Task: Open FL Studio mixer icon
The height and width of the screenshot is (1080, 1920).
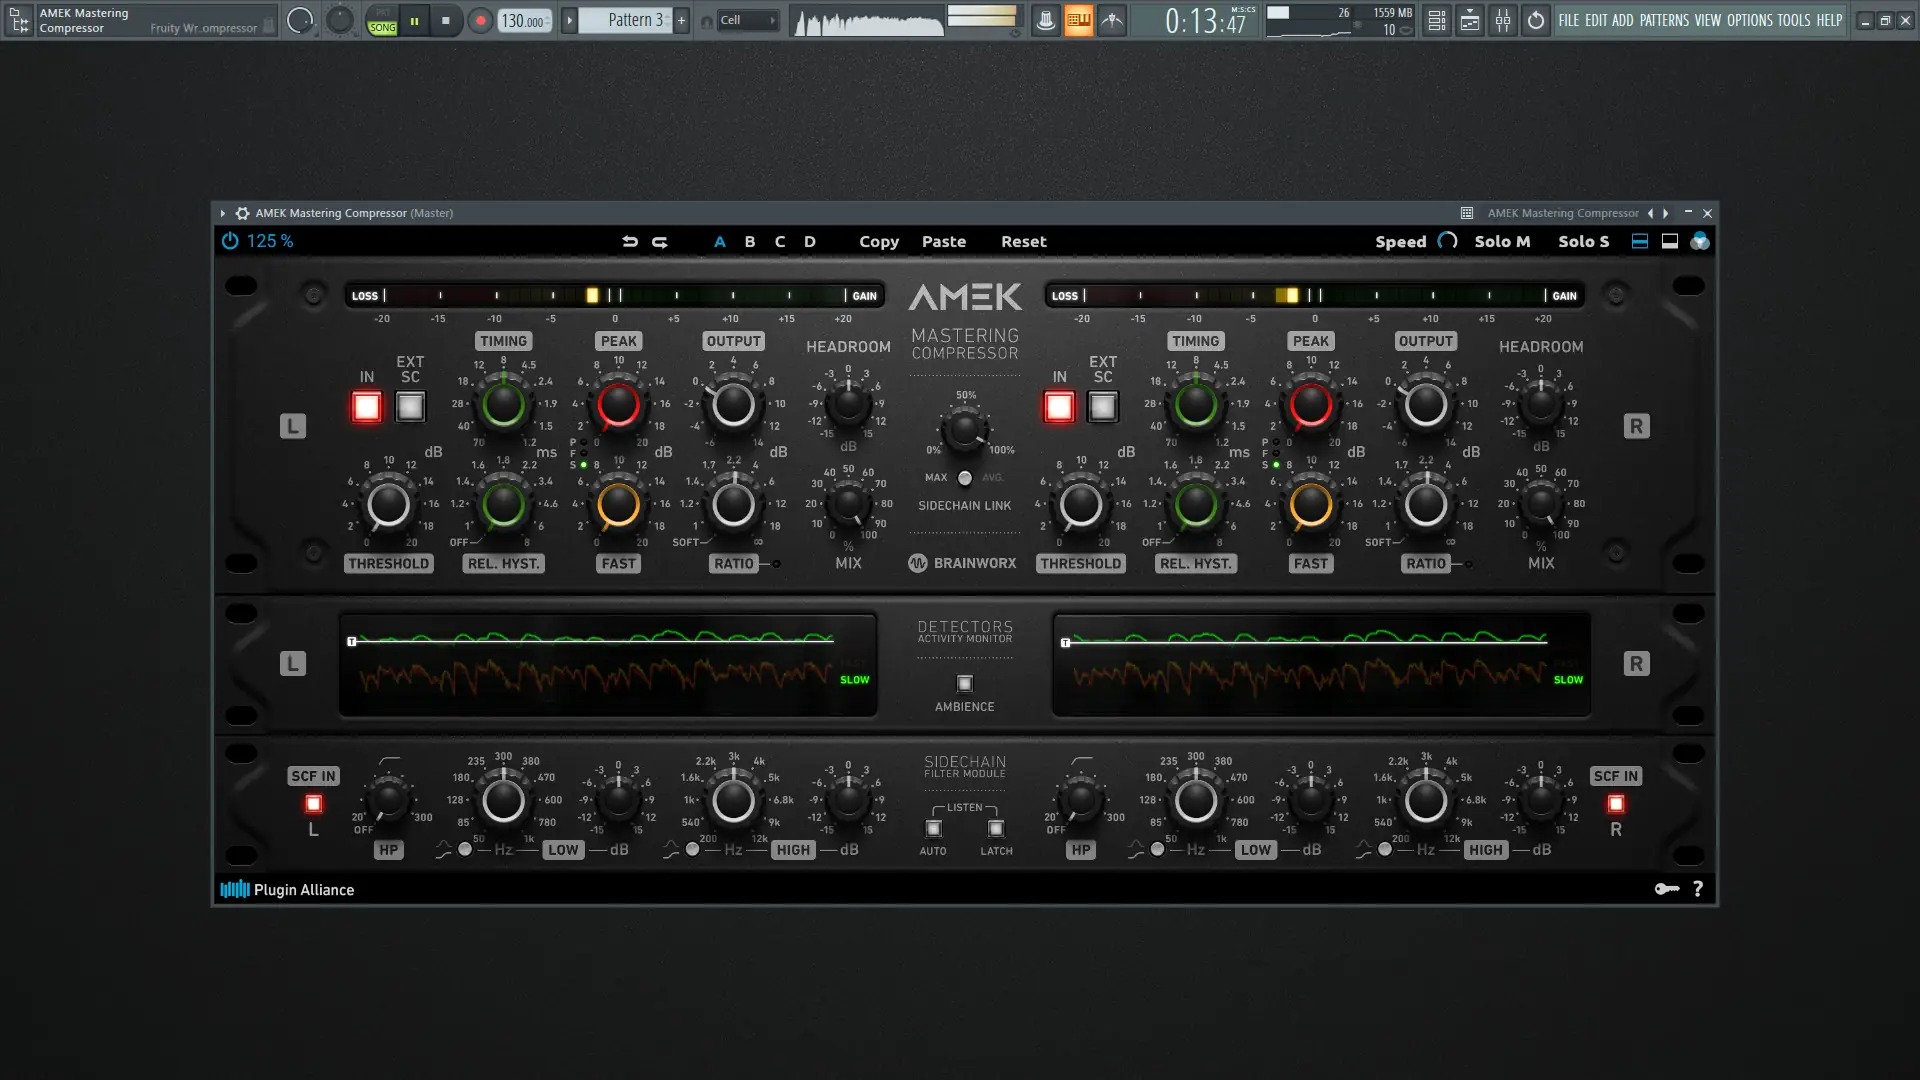Action: (x=1503, y=20)
